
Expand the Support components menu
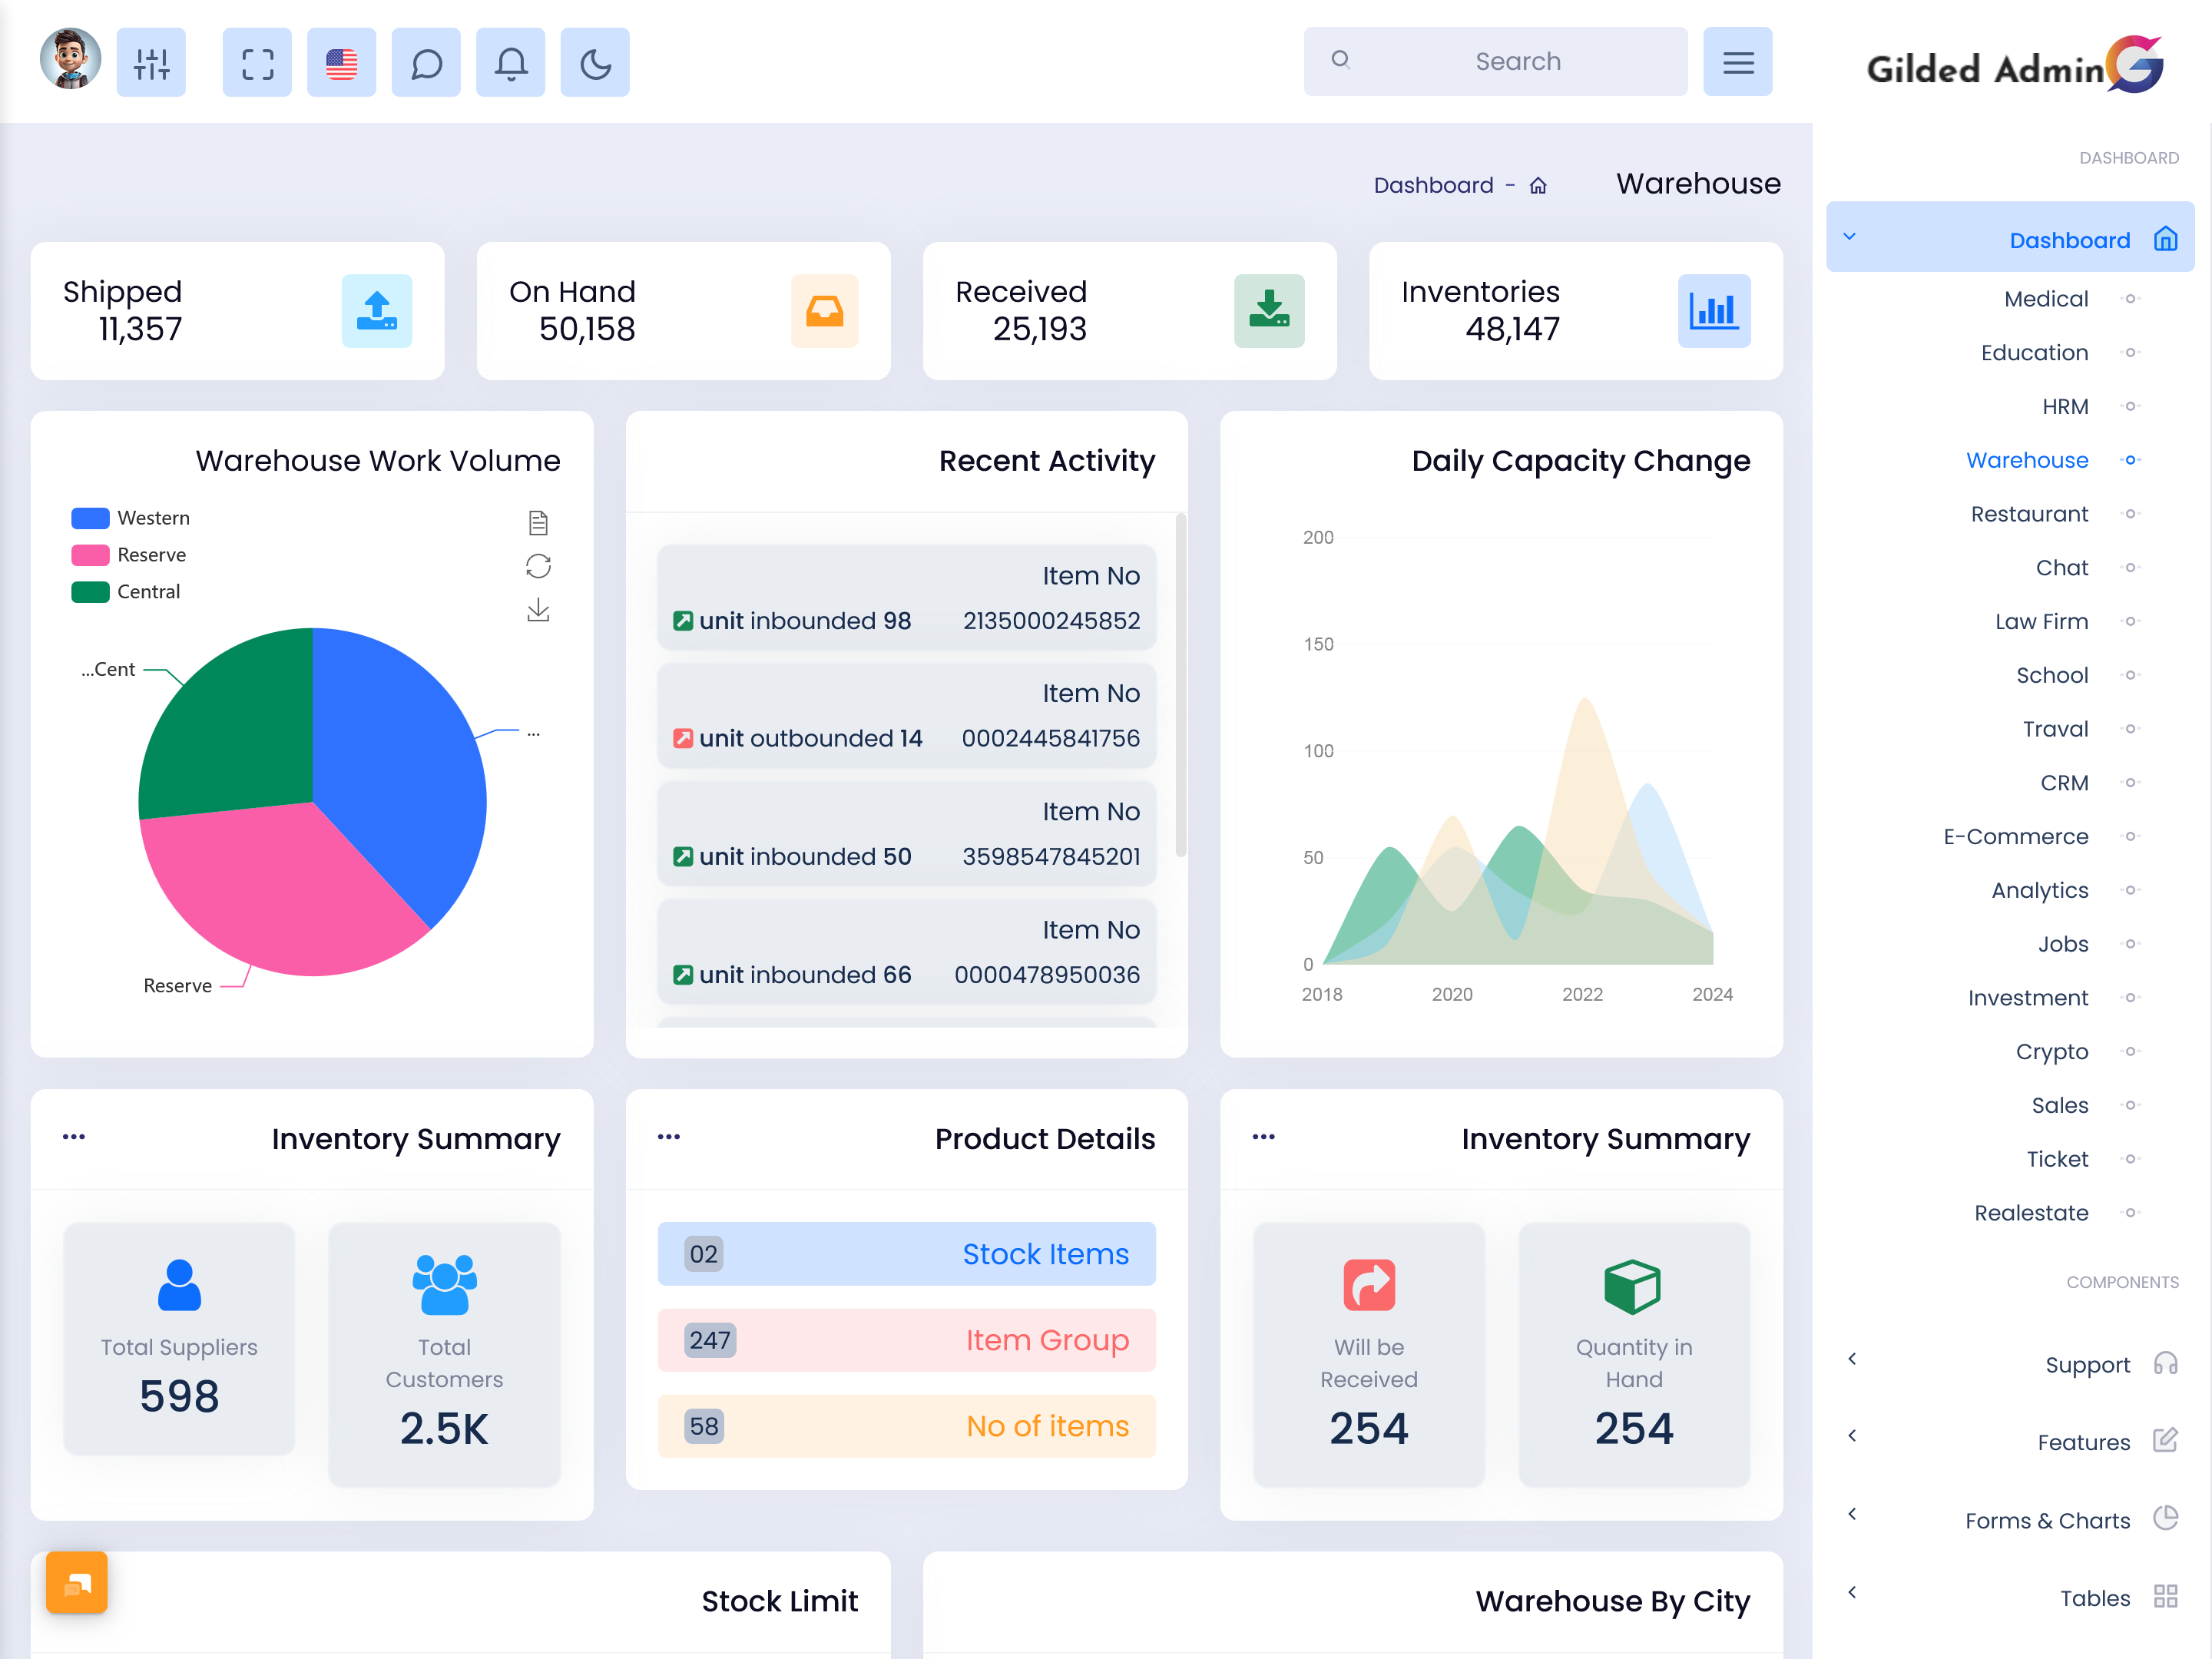click(2010, 1365)
